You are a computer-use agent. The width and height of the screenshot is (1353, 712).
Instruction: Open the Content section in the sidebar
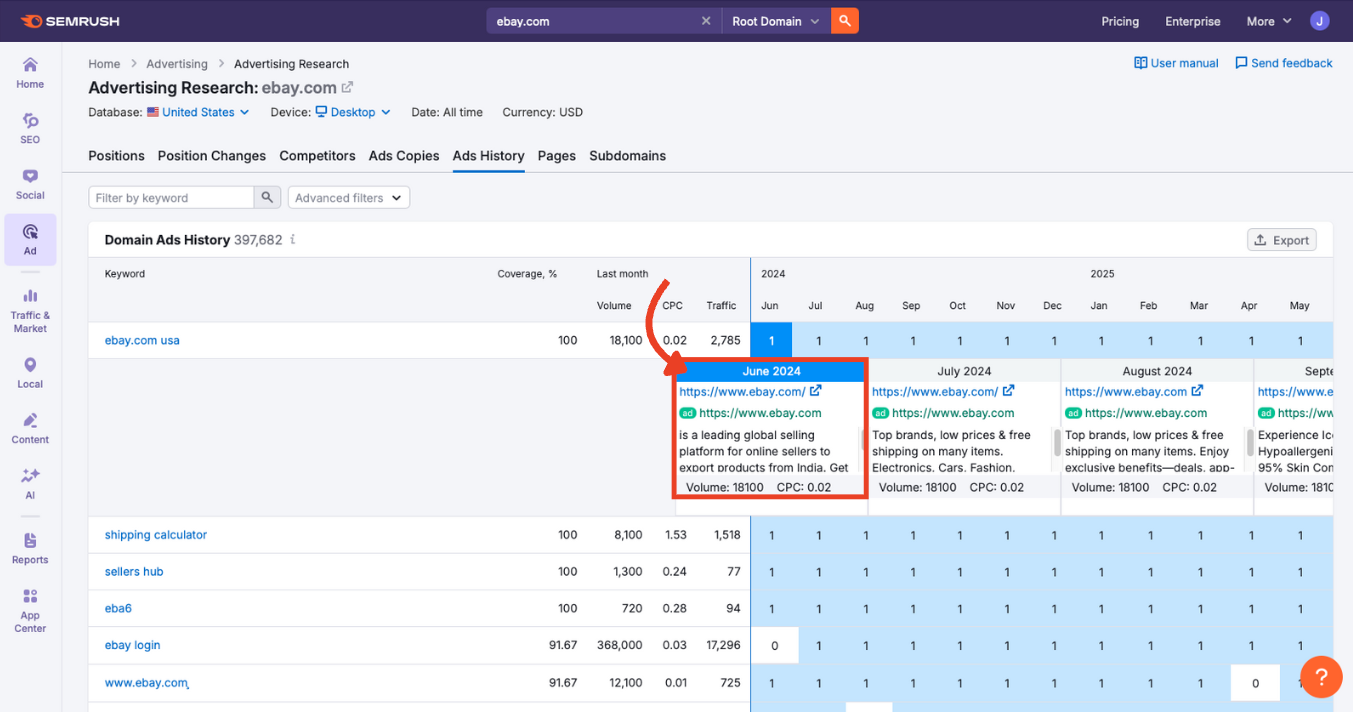29,427
